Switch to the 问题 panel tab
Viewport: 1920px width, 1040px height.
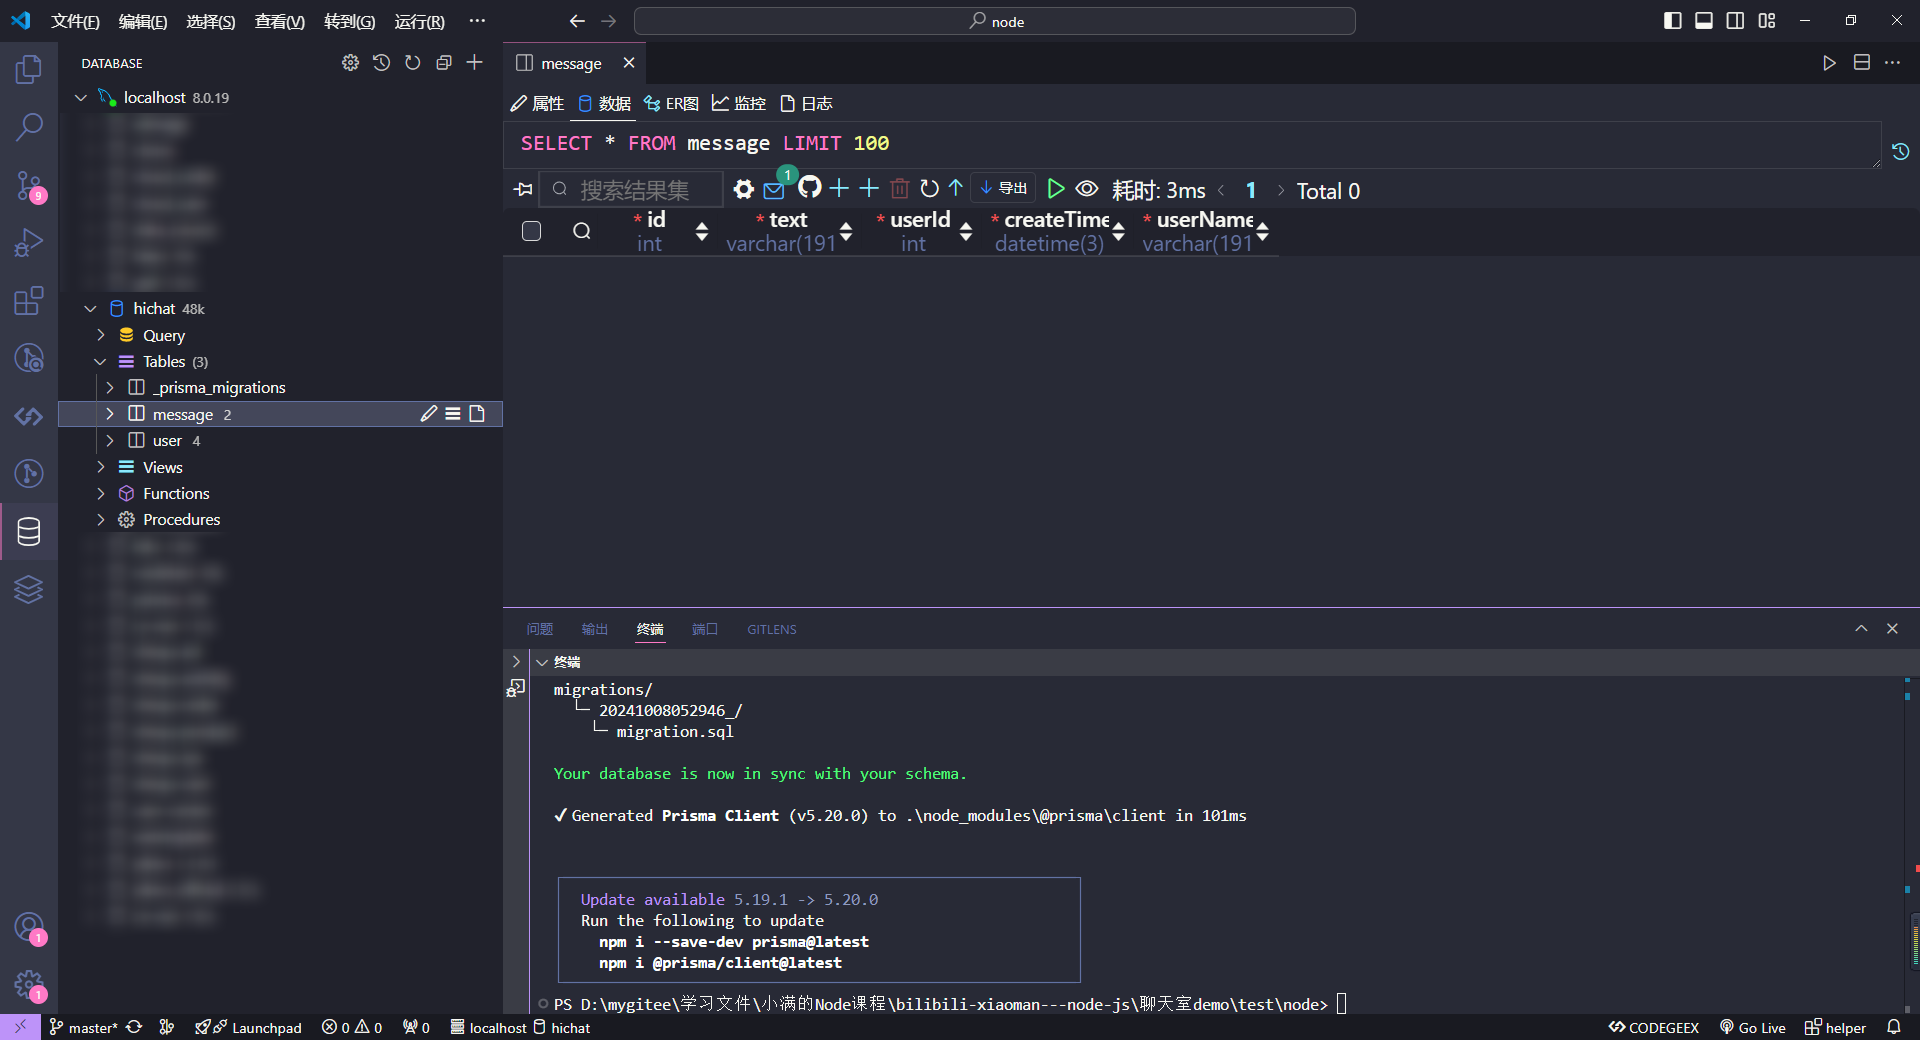tap(540, 629)
